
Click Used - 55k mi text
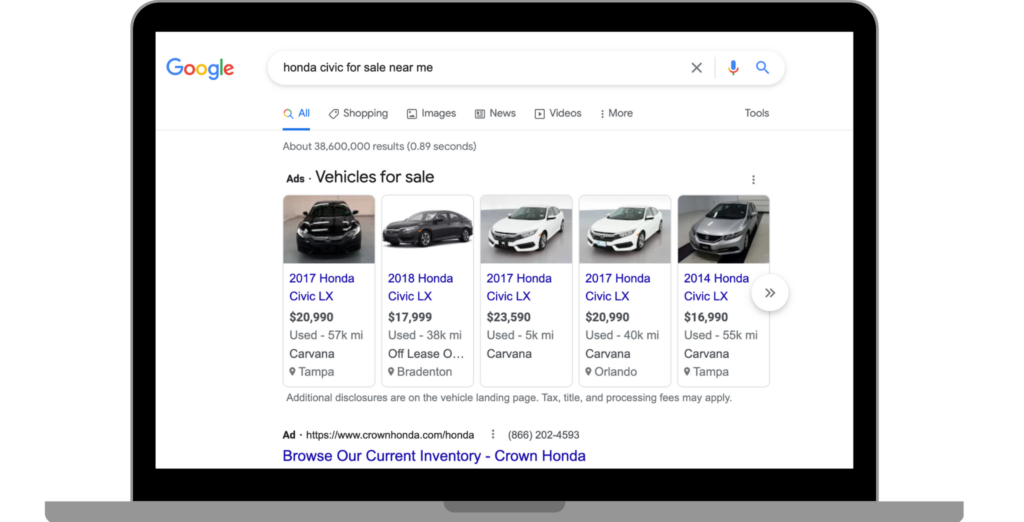pyautogui.click(x=721, y=335)
